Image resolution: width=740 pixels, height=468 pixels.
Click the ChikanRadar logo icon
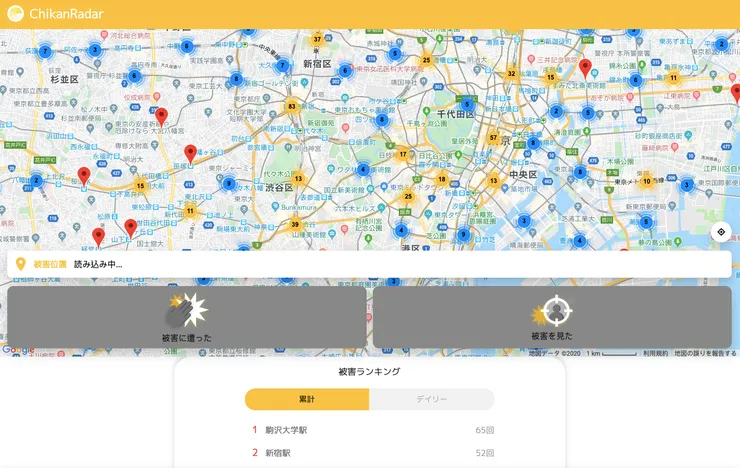(x=16, y=14)
